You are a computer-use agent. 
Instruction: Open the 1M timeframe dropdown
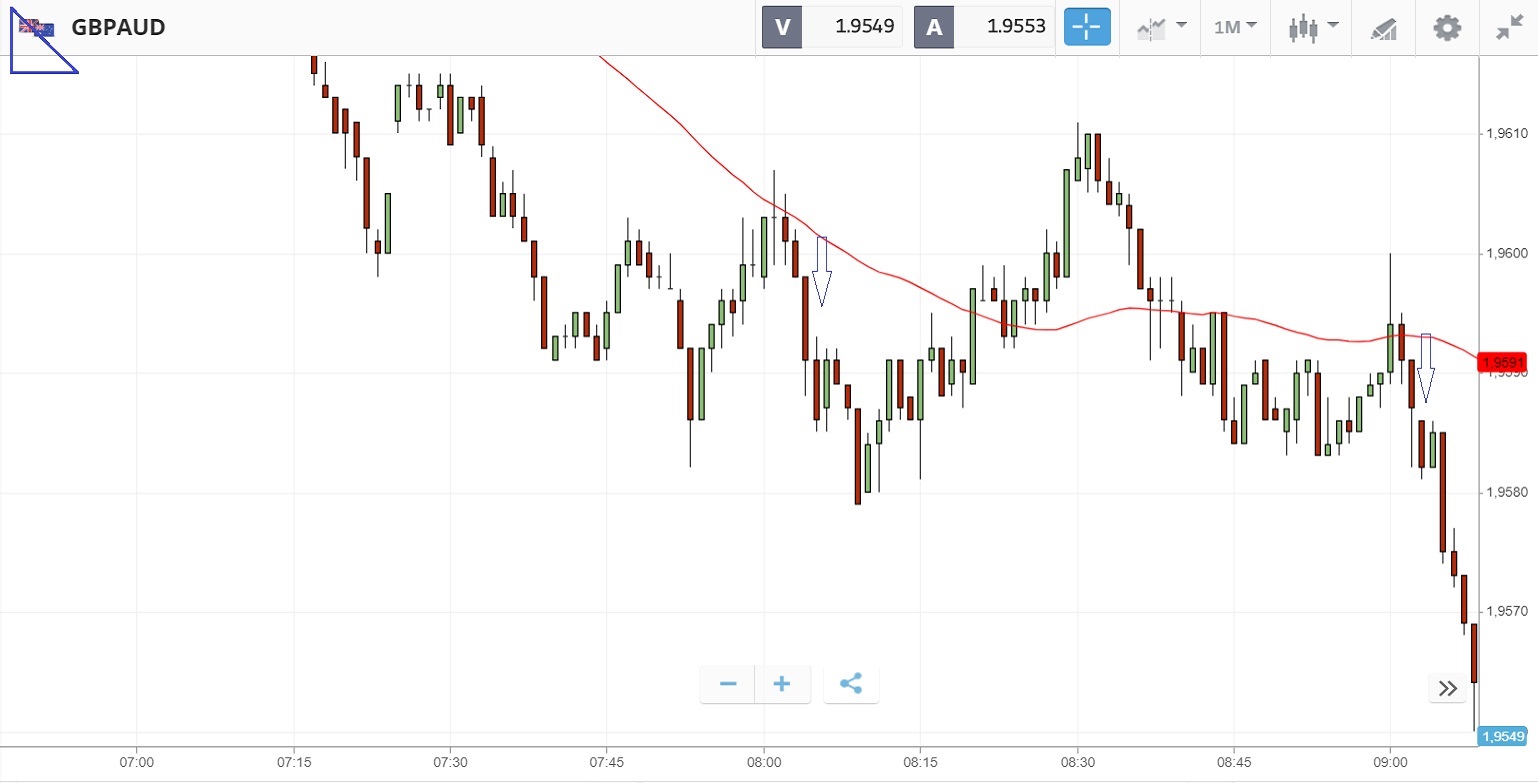pos(1235,27)
